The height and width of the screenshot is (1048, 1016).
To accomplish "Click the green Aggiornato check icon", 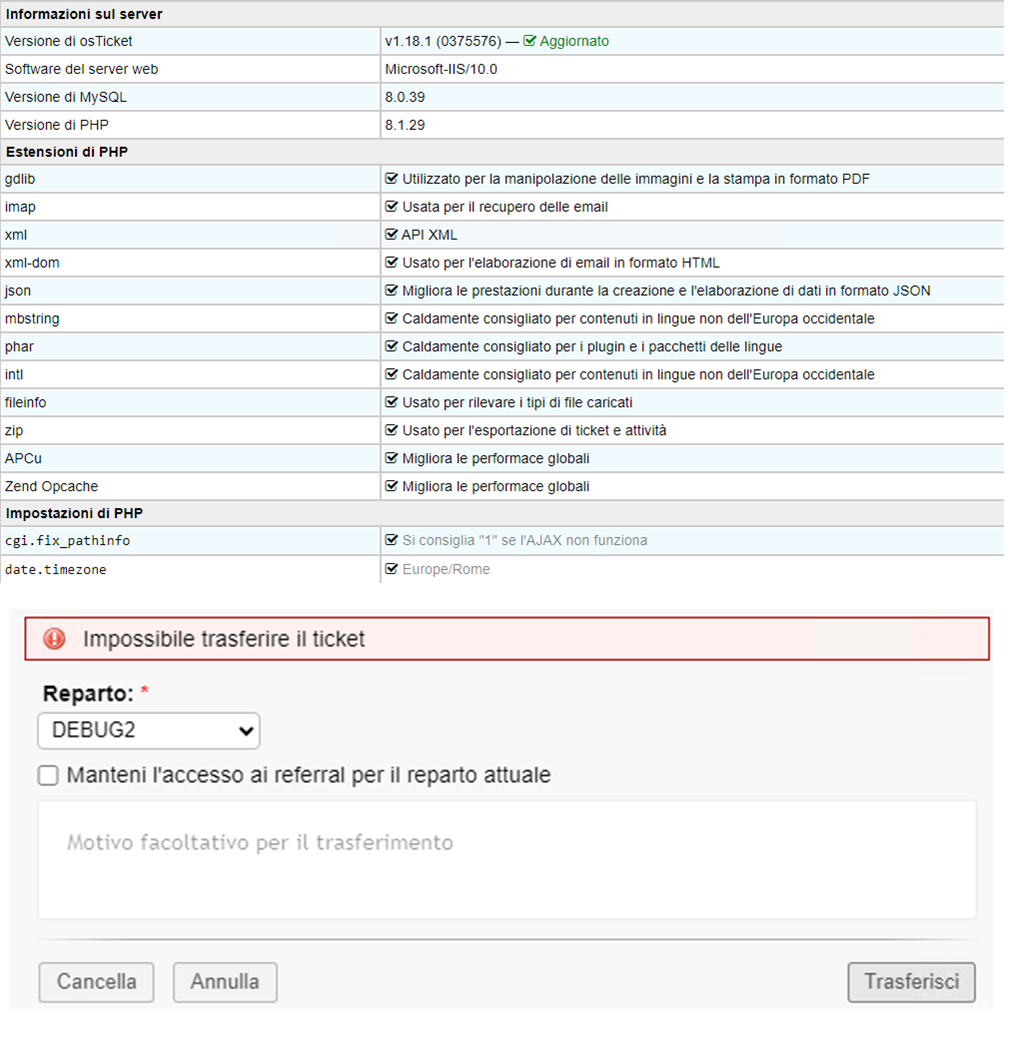I will pos(529,41).
